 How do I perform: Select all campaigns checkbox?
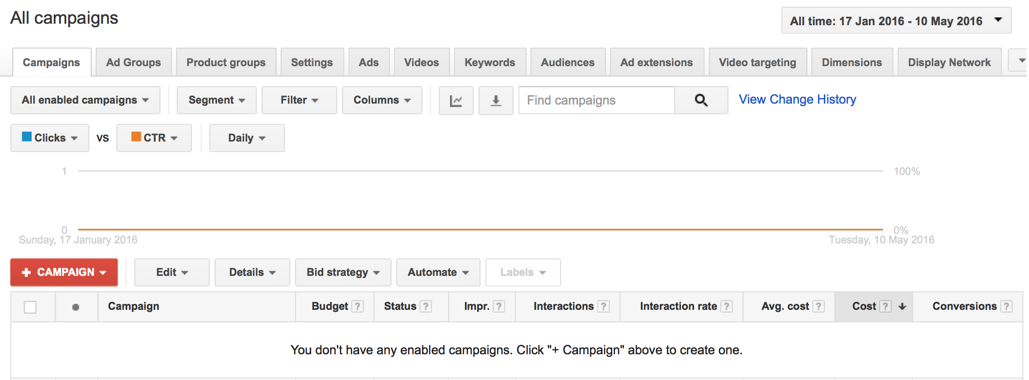(x=30, y=306)
